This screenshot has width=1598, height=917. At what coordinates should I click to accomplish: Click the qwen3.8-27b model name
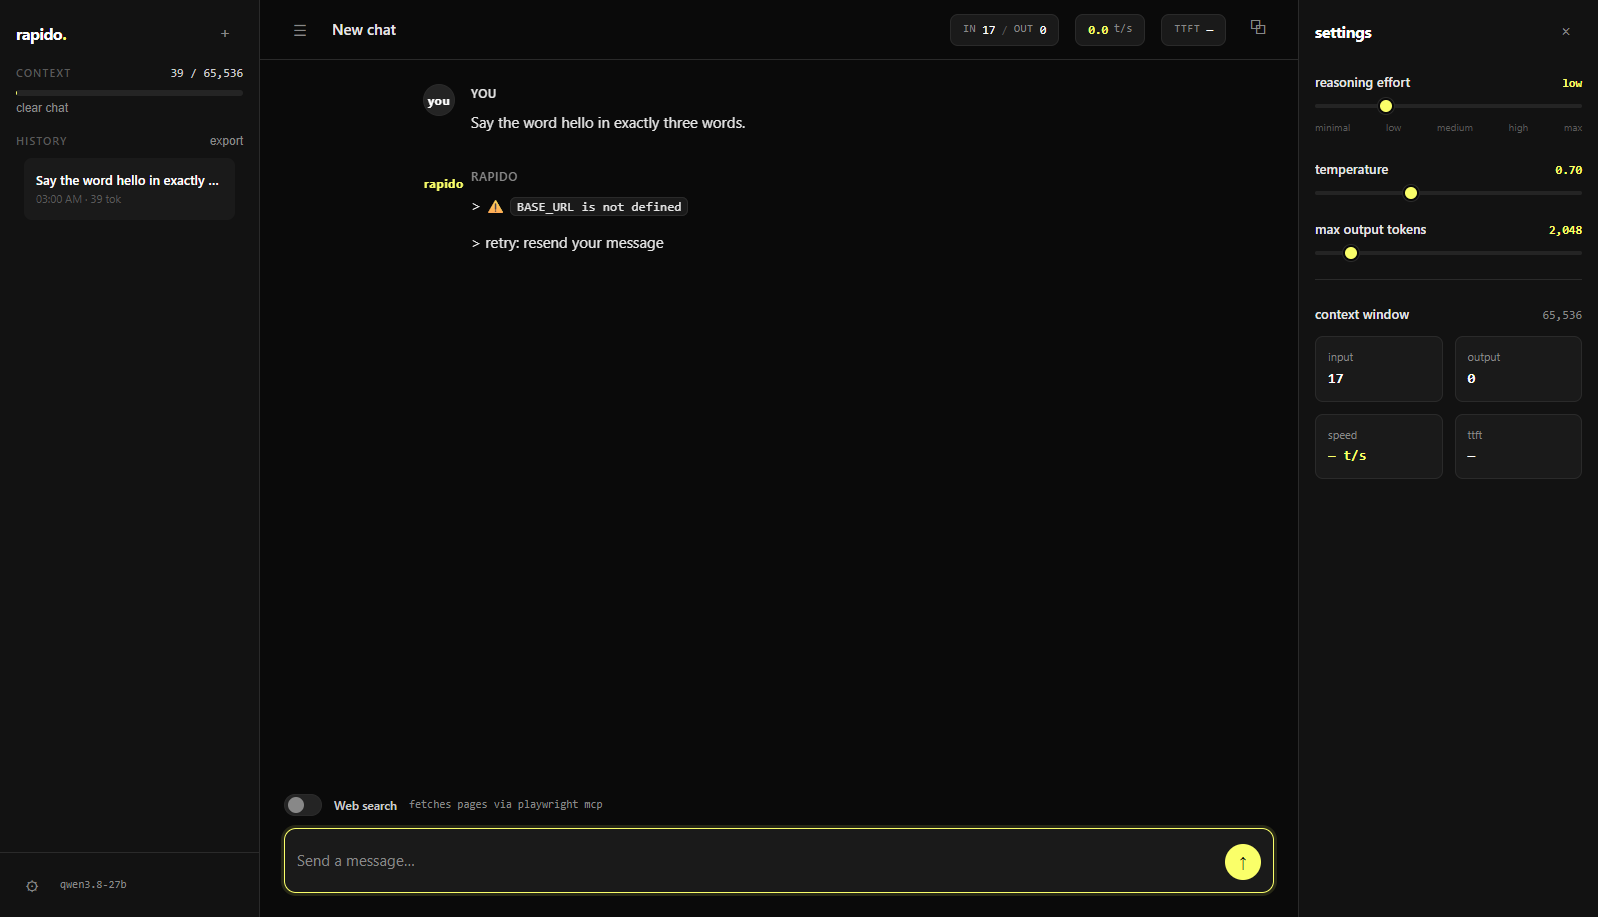93,885
